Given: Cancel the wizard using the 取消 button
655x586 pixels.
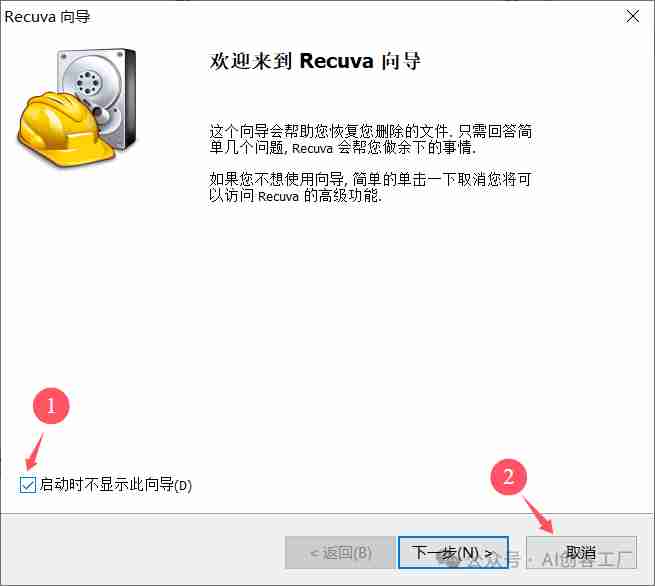Looking at the screenshot, I should click(x=581, y=553).
